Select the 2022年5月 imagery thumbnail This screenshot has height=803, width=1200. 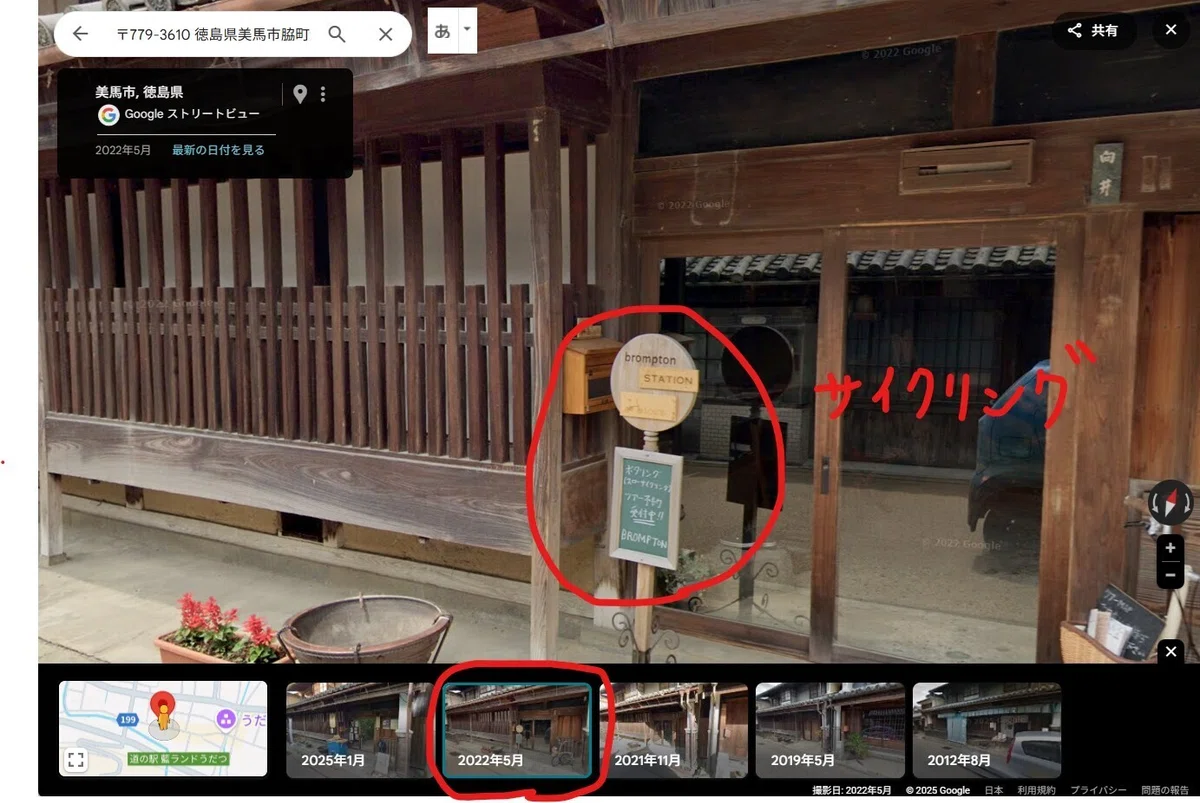[517, 730]
